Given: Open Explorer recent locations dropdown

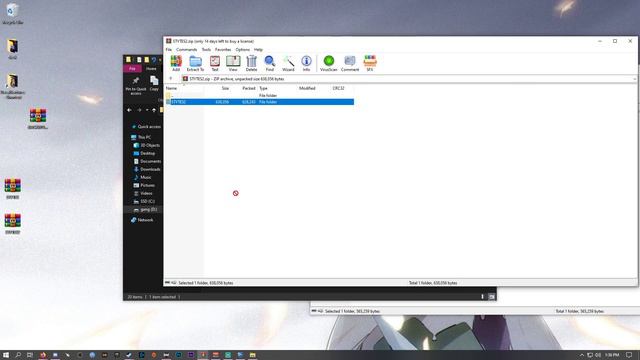Looking at the screenshot, I should [x=147, y=110].
